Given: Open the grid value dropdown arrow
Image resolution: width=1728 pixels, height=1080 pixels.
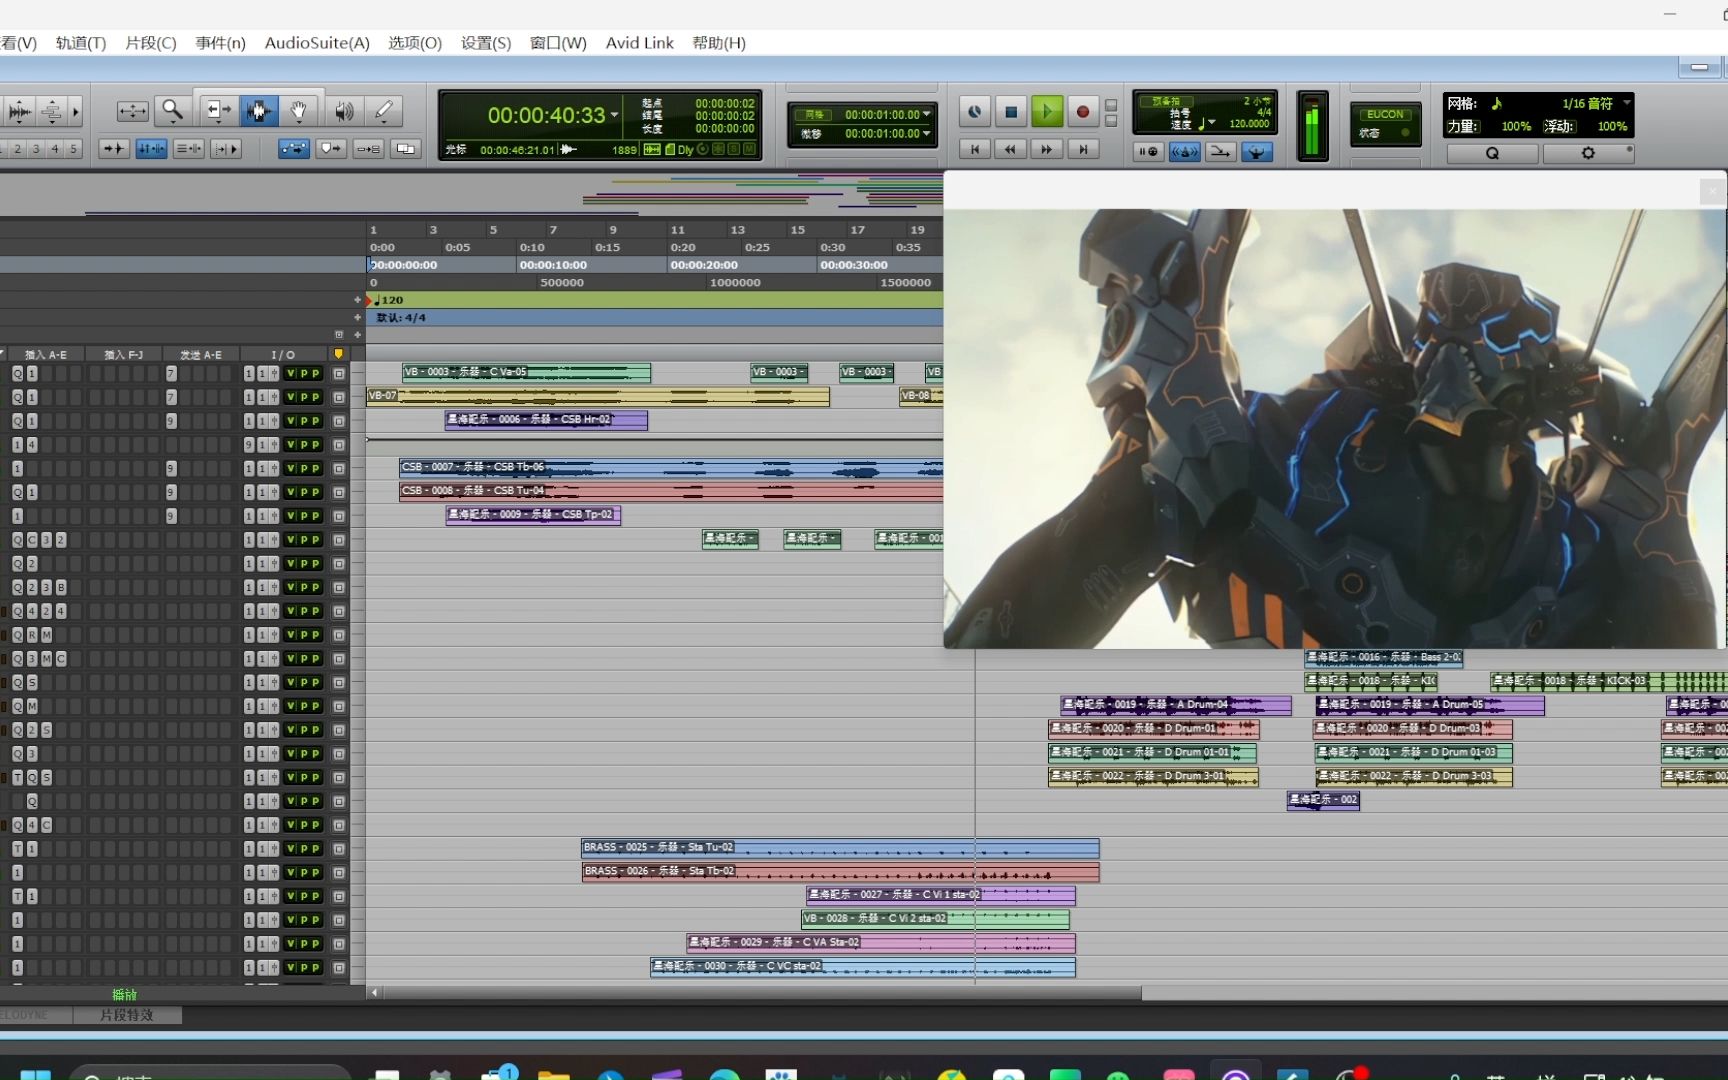Looking at the screenshot, I should pos(927,114).
